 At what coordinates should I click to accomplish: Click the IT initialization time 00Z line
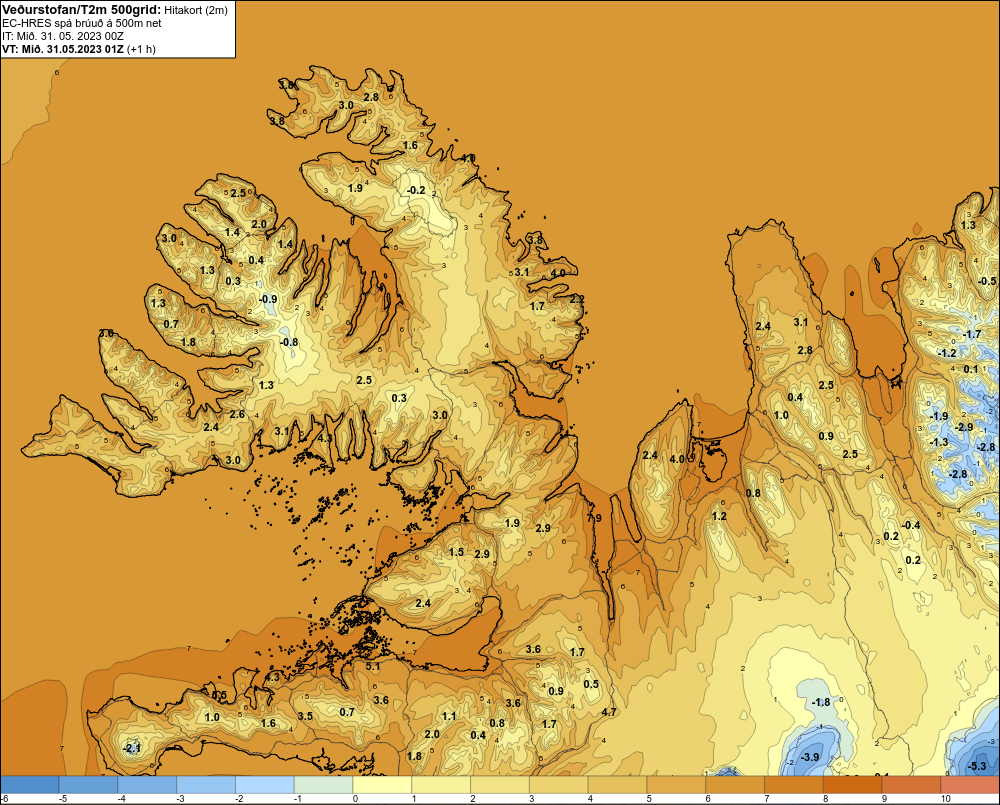(62, 36)
